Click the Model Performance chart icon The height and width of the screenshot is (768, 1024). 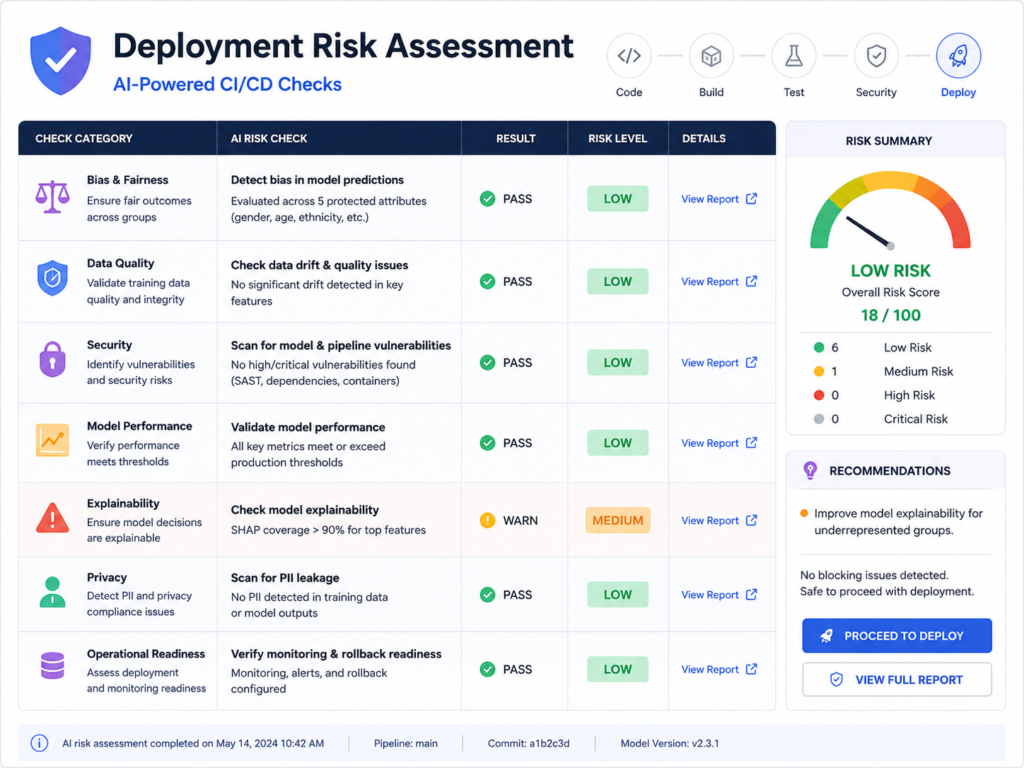52,440
